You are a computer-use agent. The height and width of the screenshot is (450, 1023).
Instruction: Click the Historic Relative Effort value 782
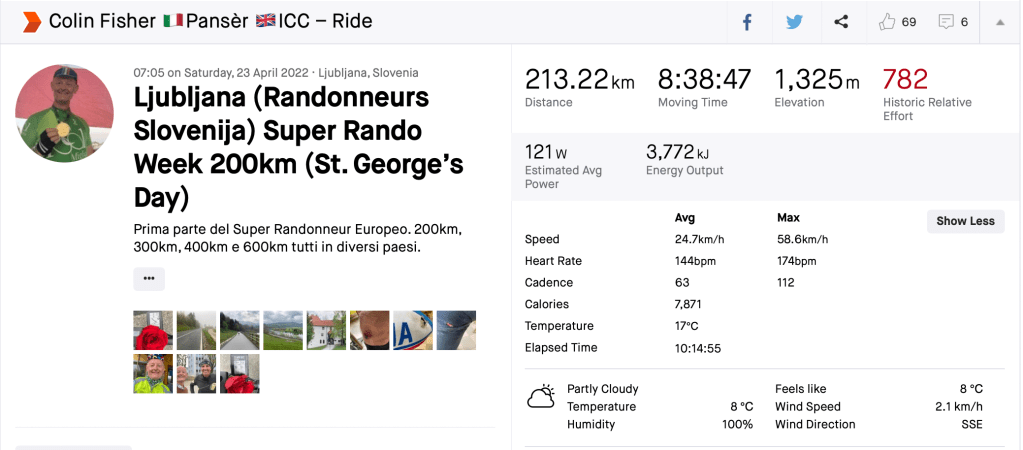905,79
